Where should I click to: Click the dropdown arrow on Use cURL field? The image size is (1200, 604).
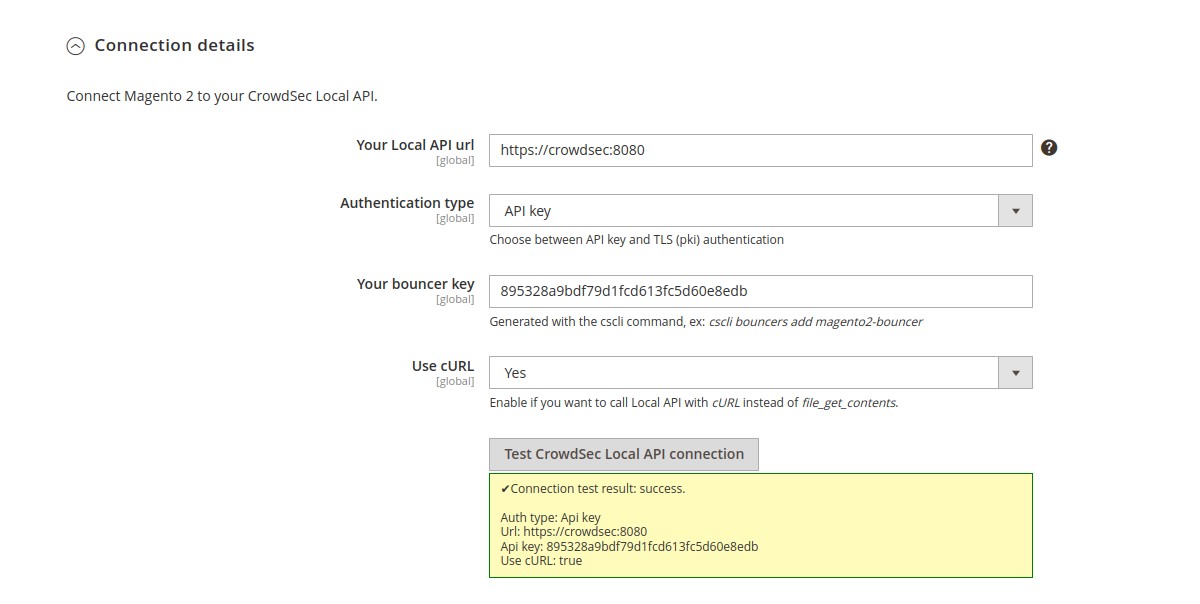[1016, 372]
